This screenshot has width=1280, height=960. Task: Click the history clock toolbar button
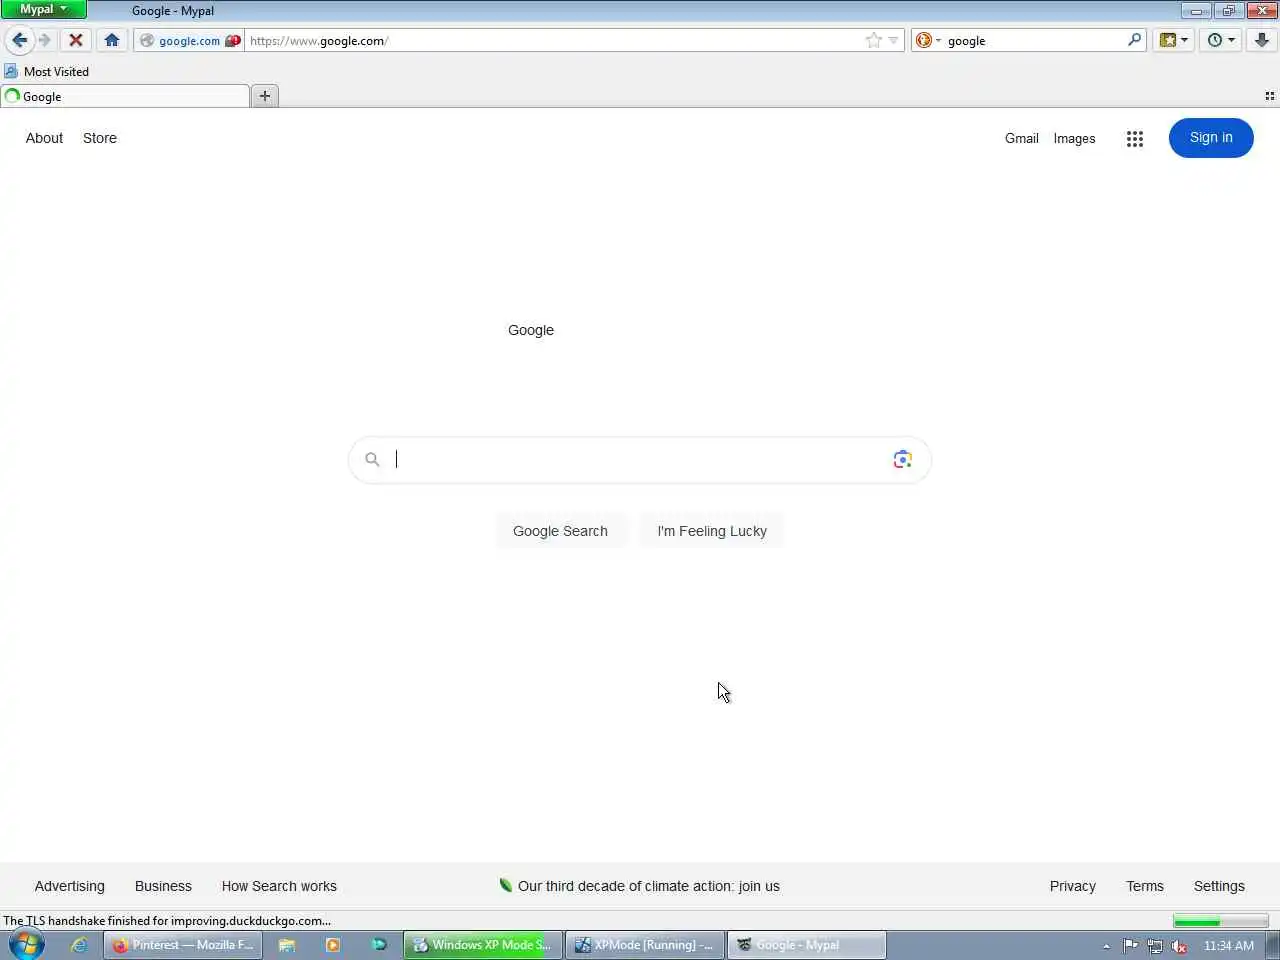1215,40
